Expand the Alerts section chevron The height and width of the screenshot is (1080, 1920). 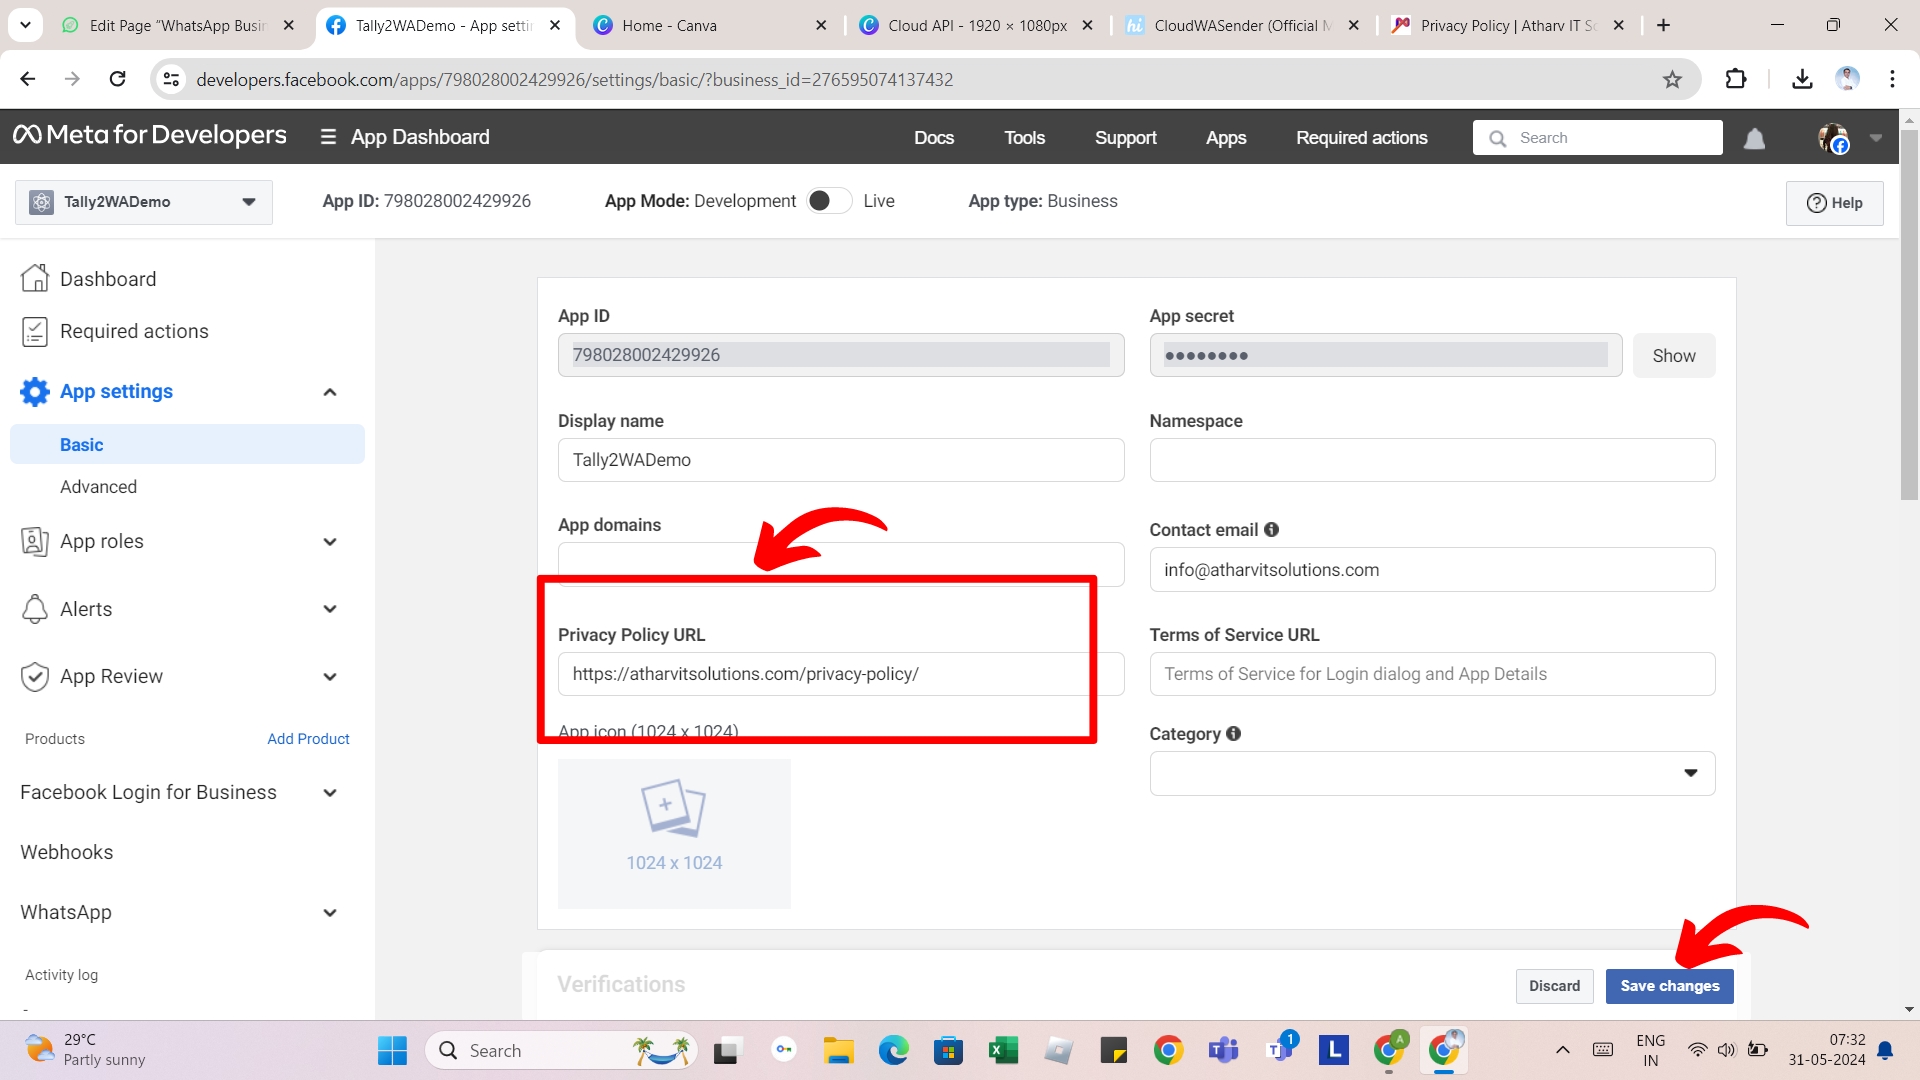click(x=330, y=609)
